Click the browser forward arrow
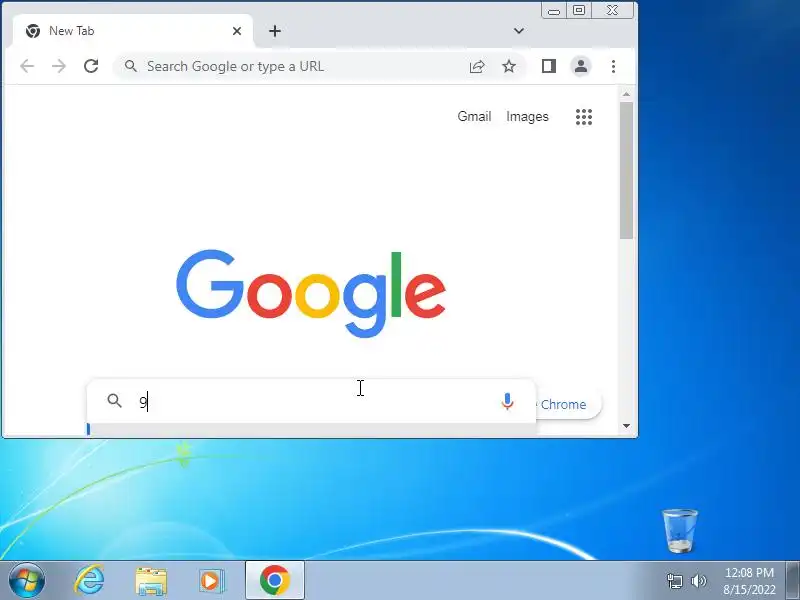800x600 pixels. click(x=59, y=66)
